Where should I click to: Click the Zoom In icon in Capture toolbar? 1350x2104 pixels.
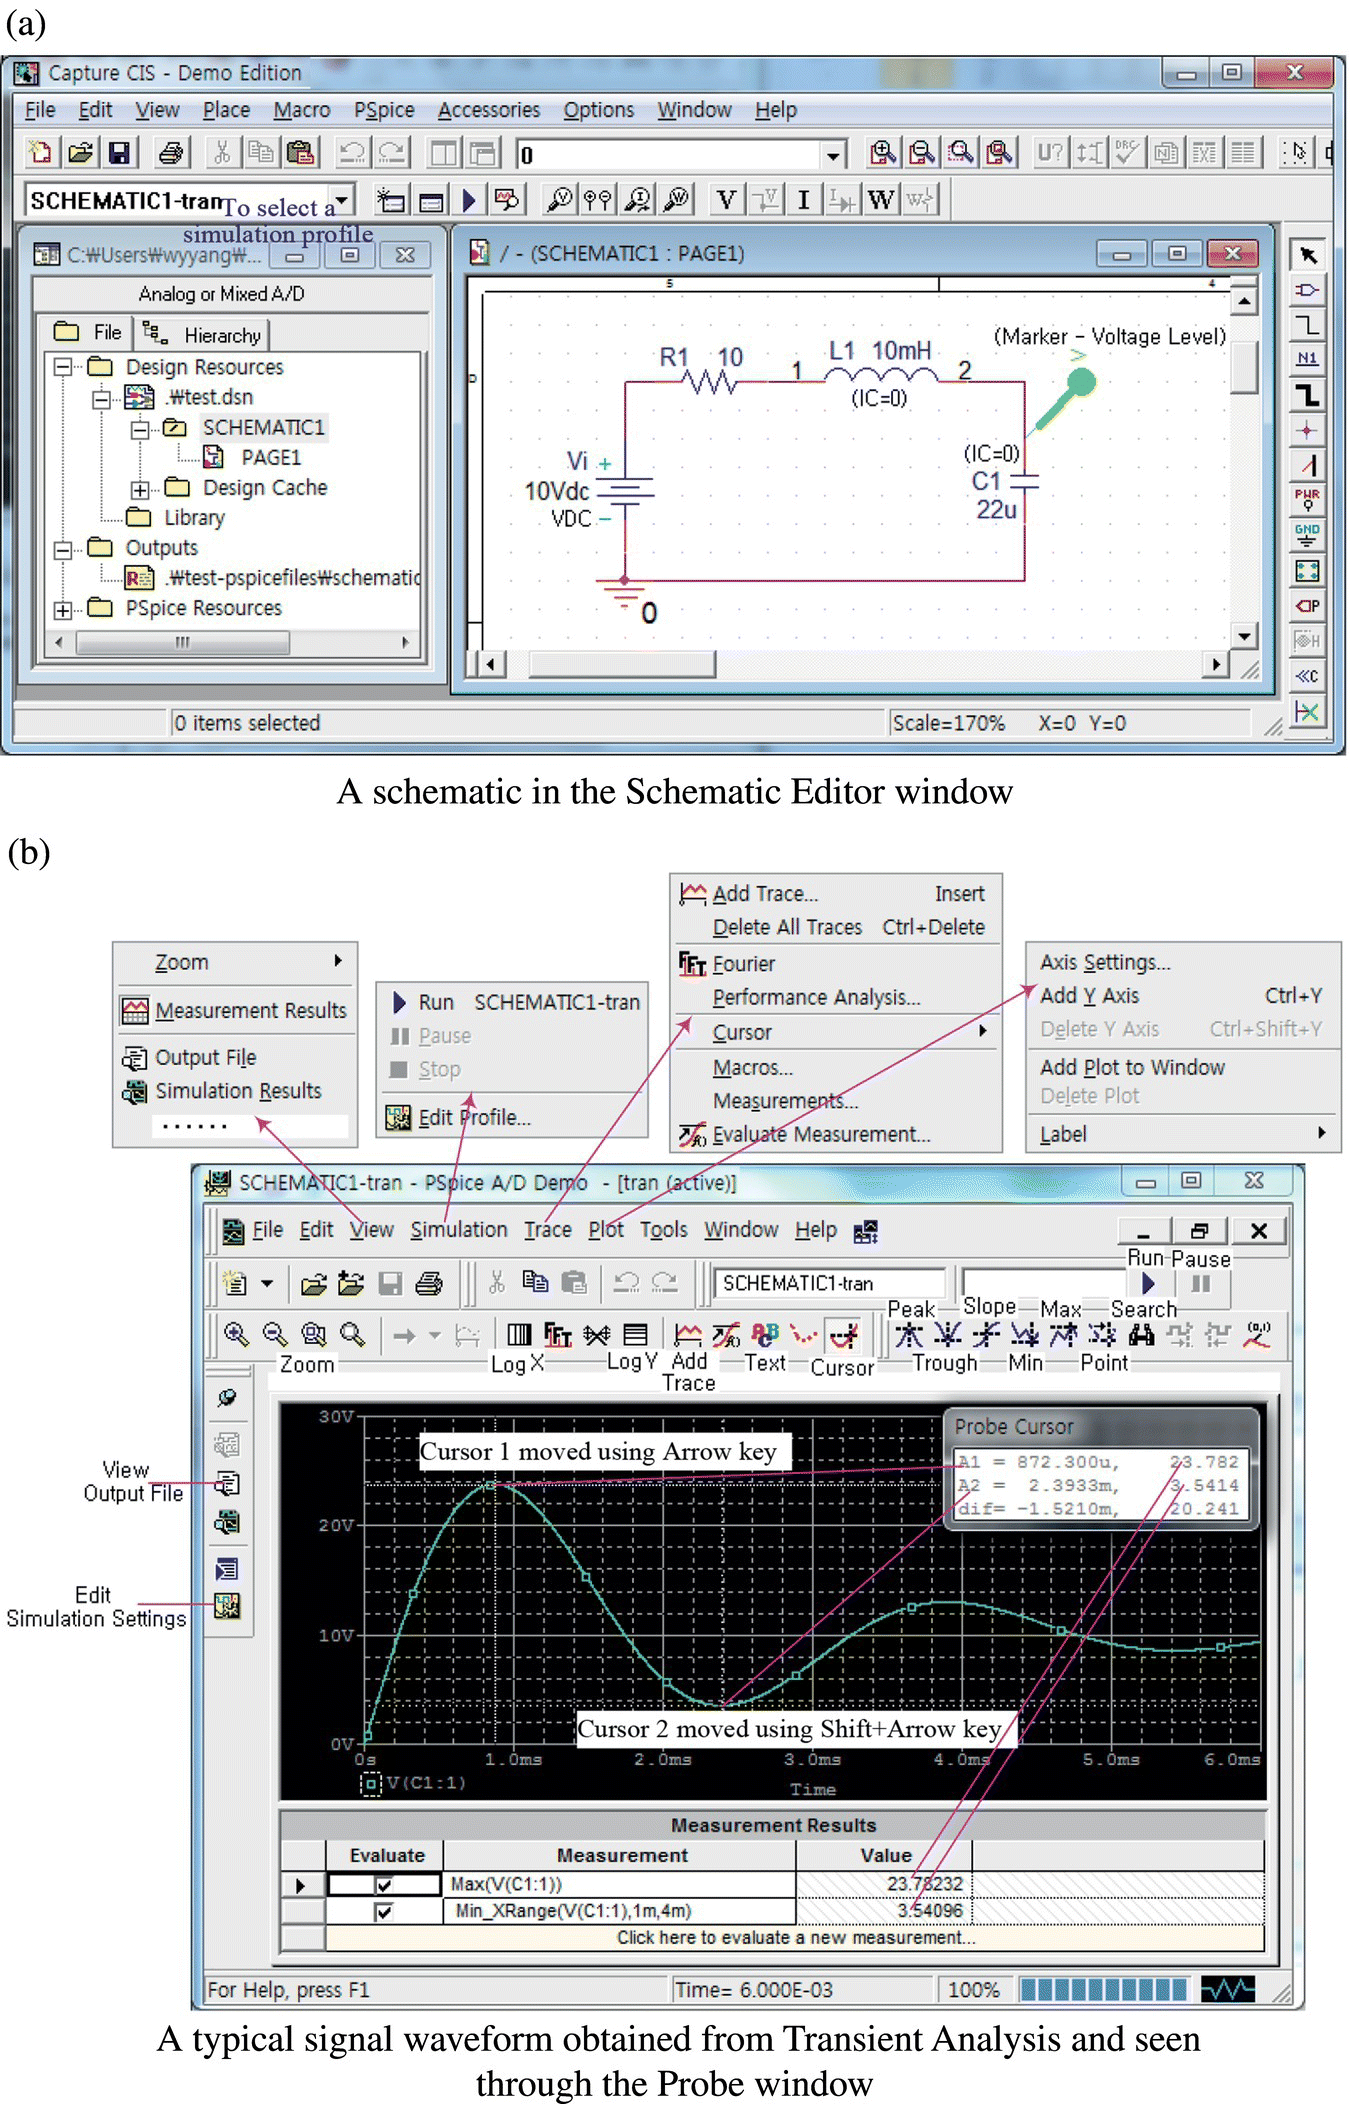882,152
